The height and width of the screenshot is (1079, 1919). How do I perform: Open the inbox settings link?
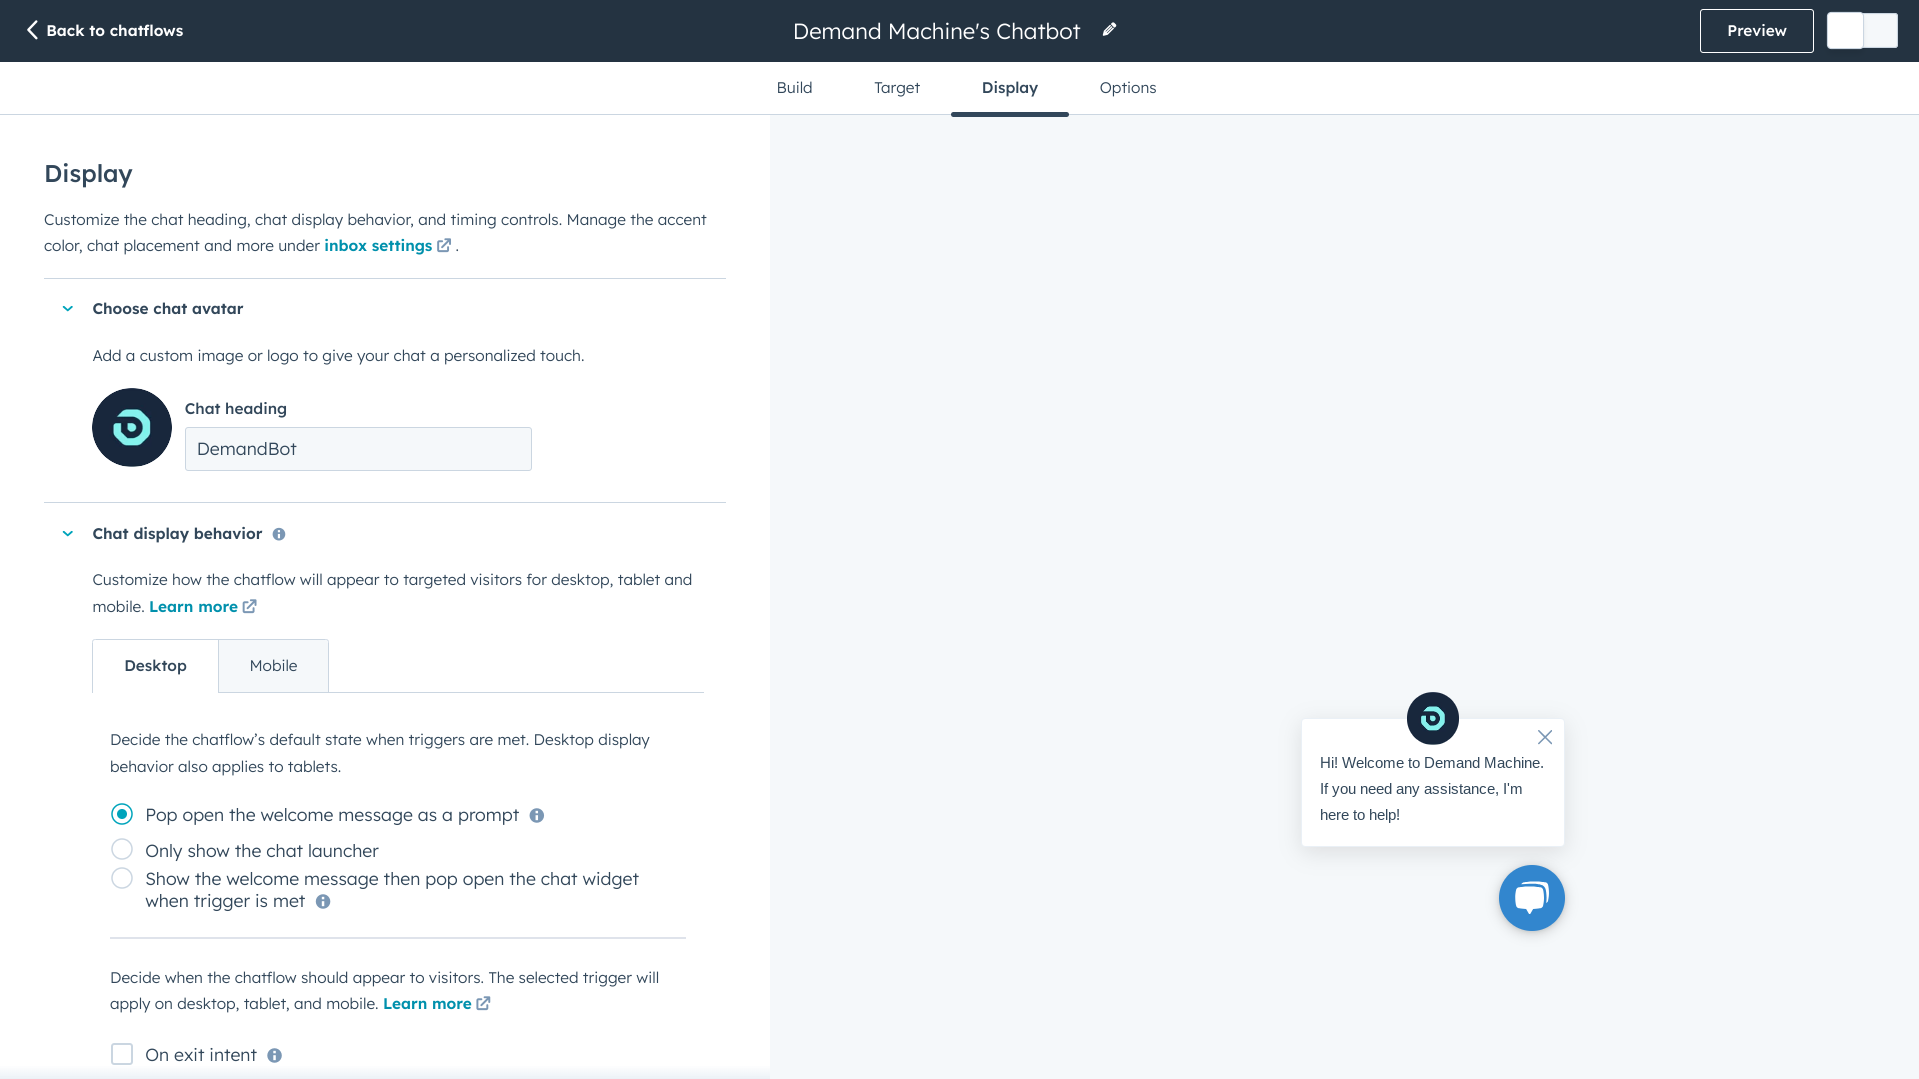[x=378, y=246]
